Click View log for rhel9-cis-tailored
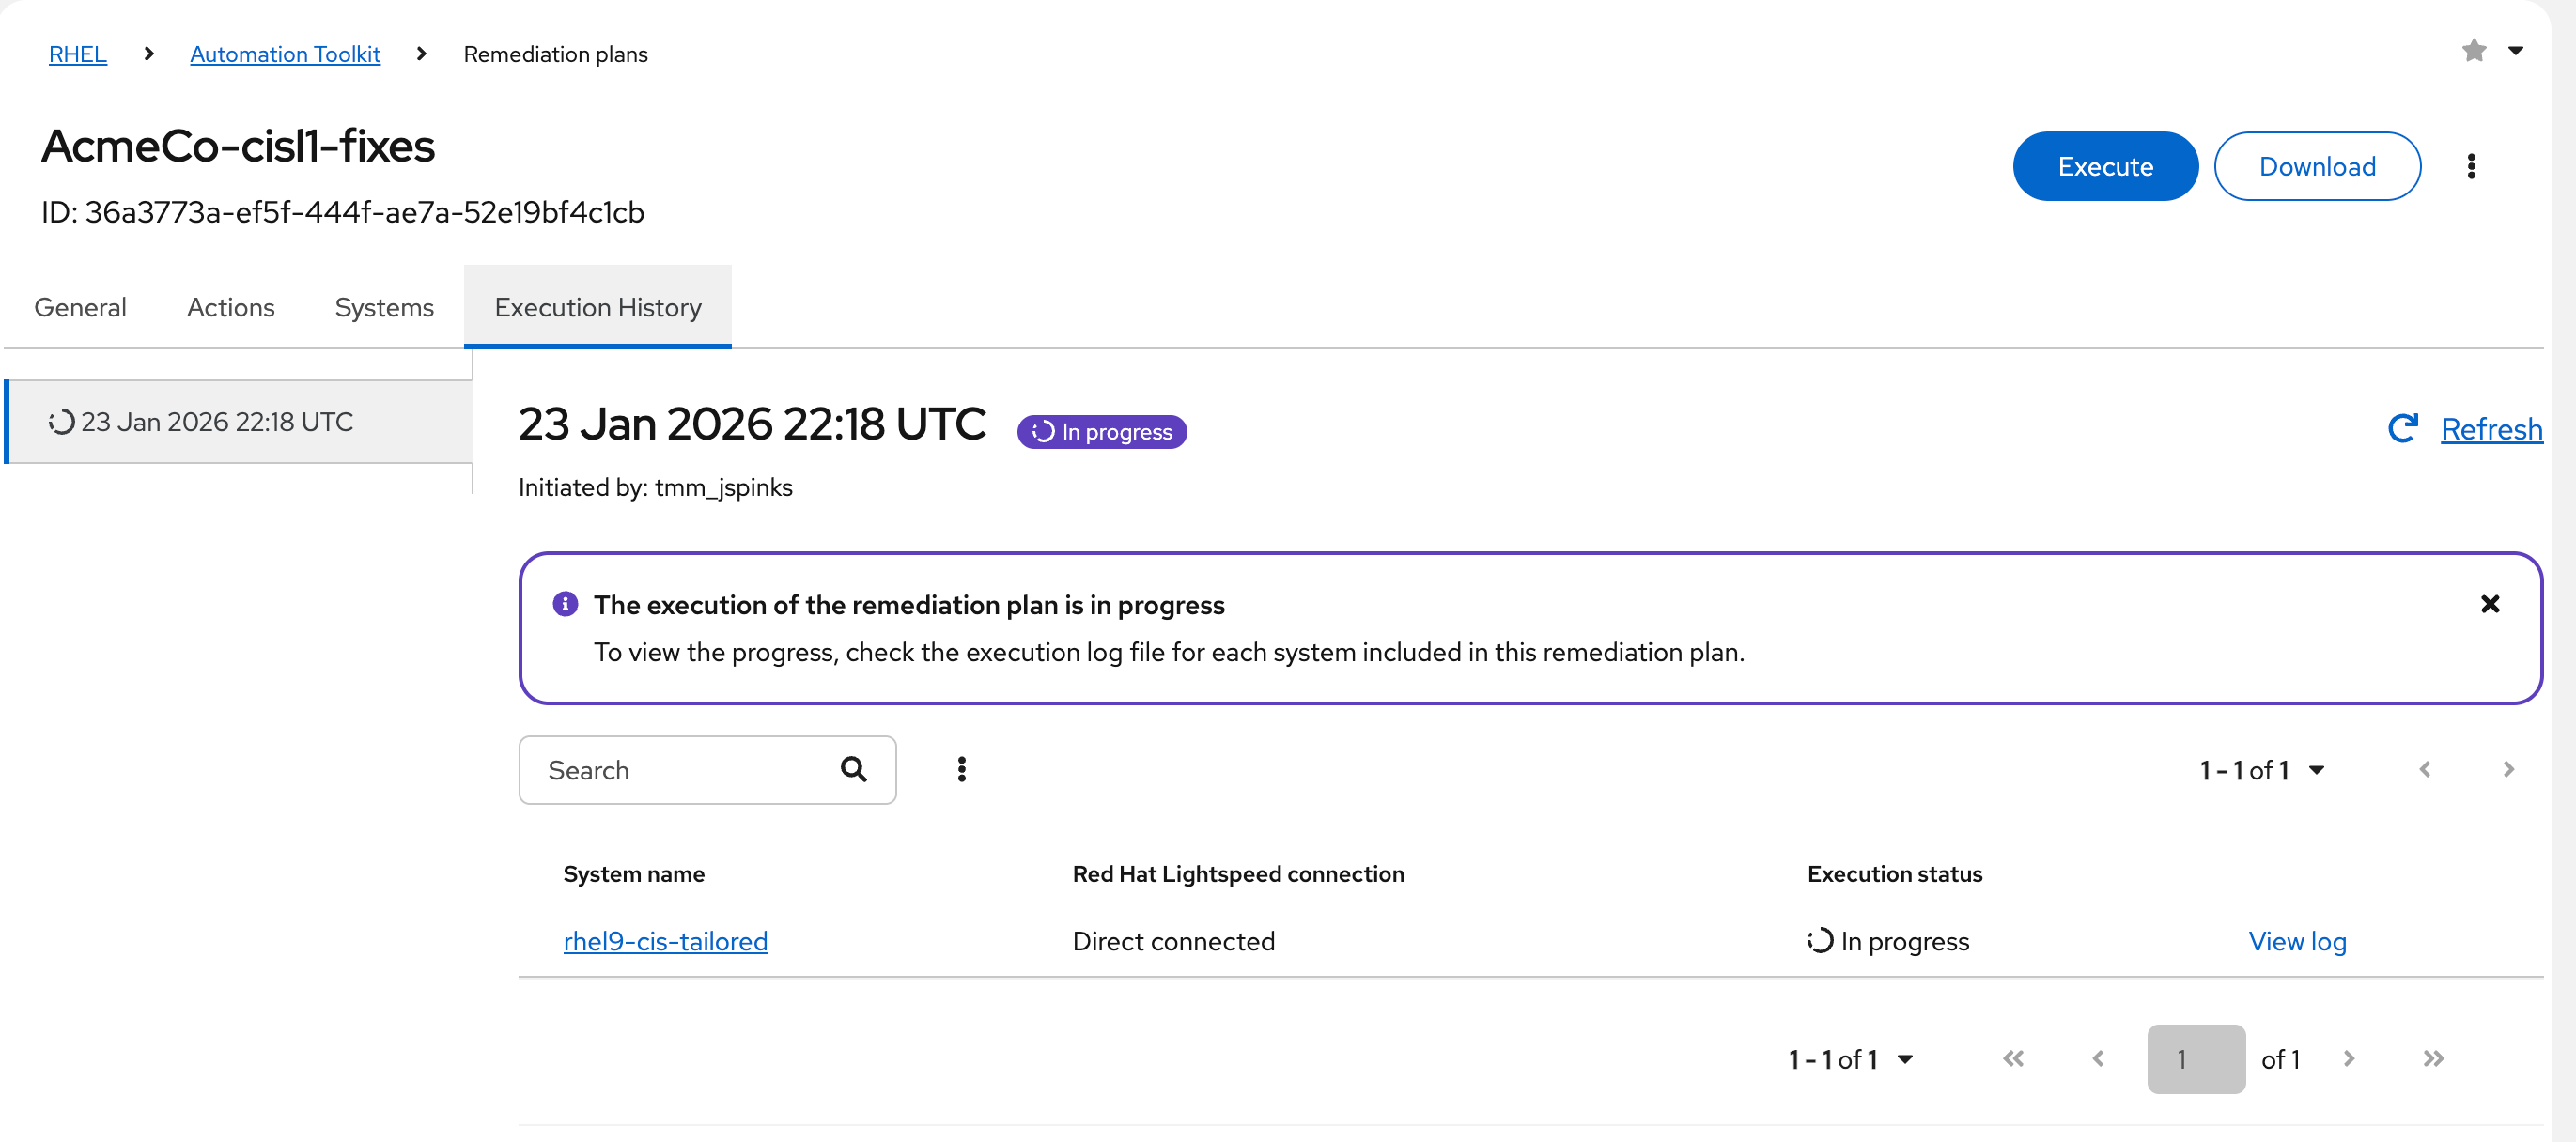 tap(2296, 941)
